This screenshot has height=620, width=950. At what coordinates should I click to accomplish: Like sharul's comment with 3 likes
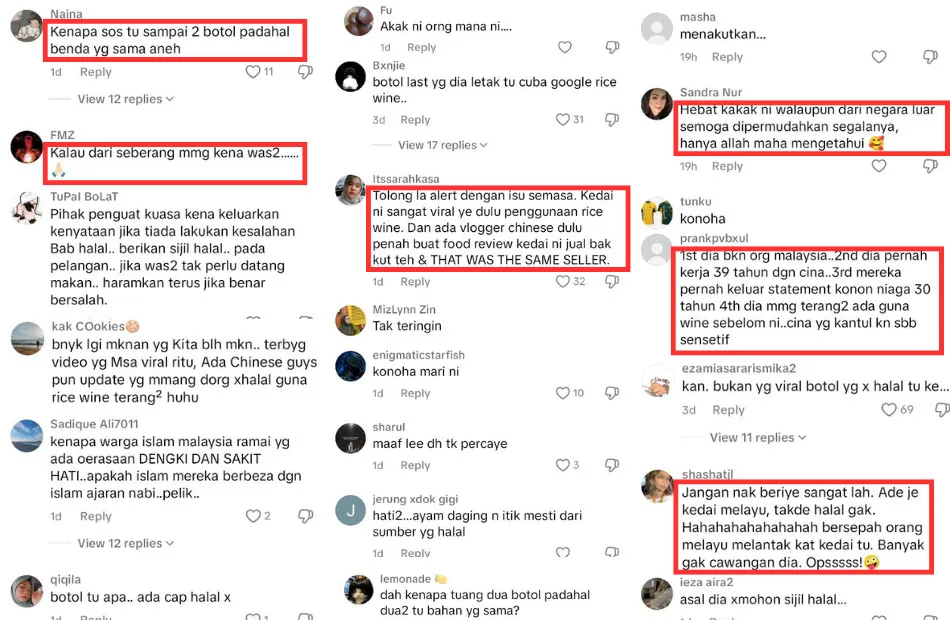(563, 465)
